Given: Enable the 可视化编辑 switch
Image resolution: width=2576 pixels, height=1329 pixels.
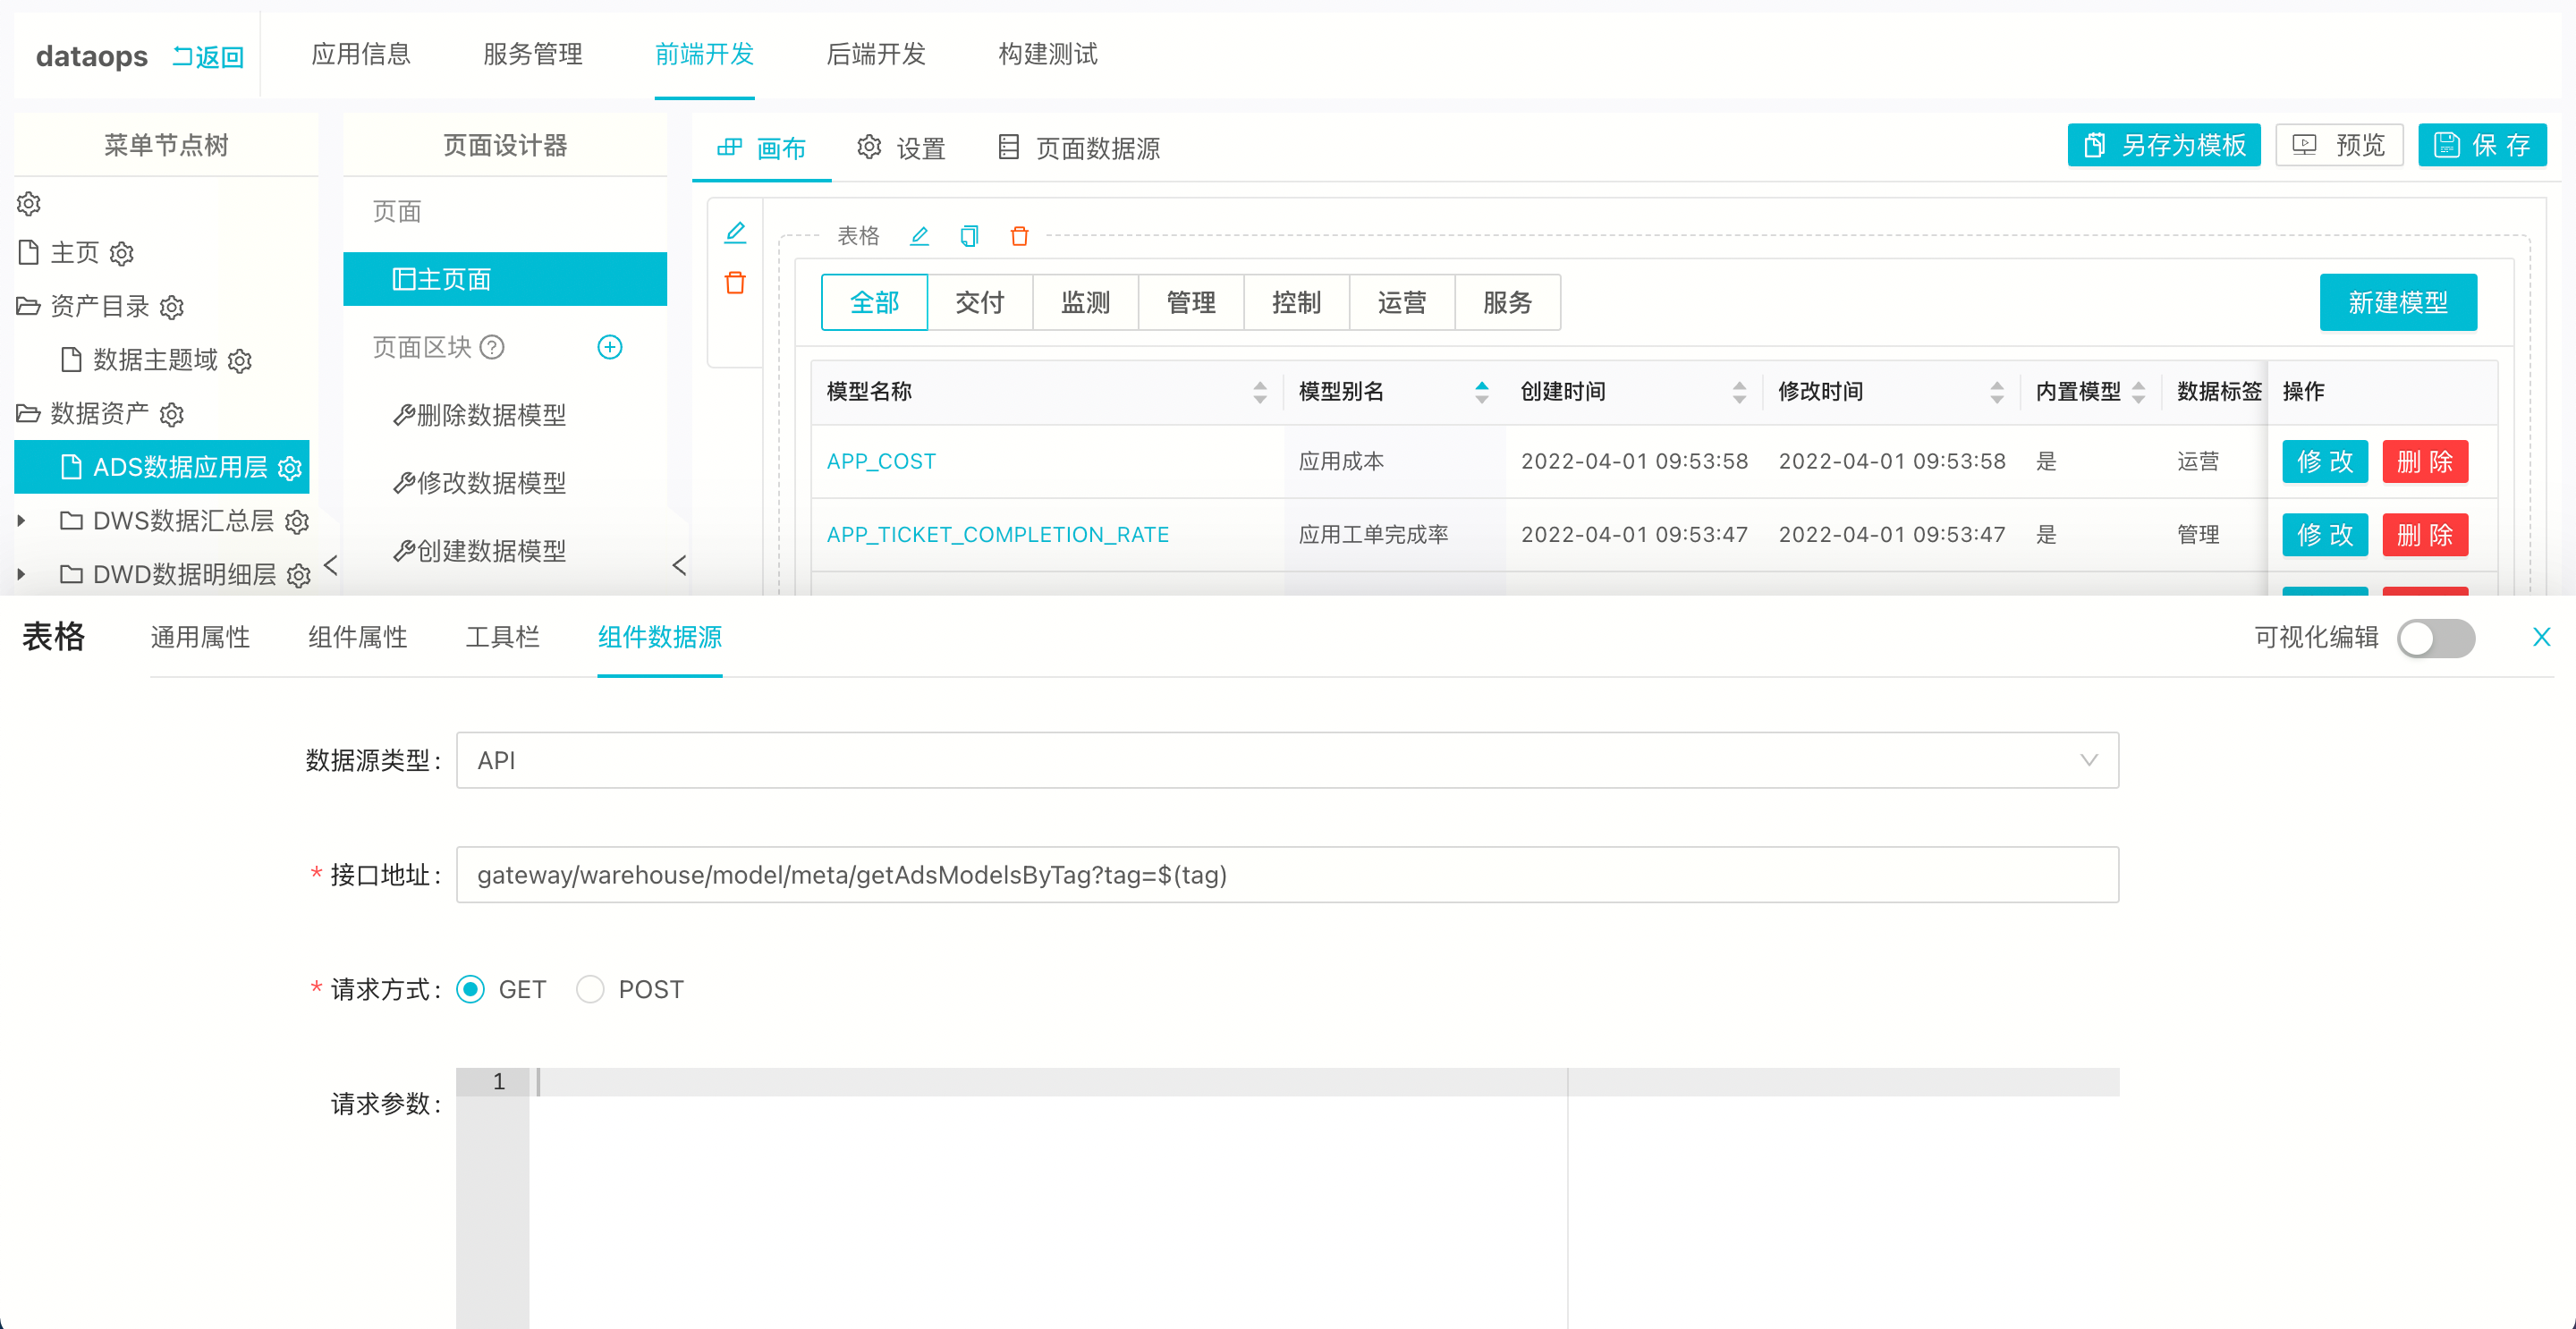Looking at the screenshot, I should pyautogui.click(x=2437, y=638).
